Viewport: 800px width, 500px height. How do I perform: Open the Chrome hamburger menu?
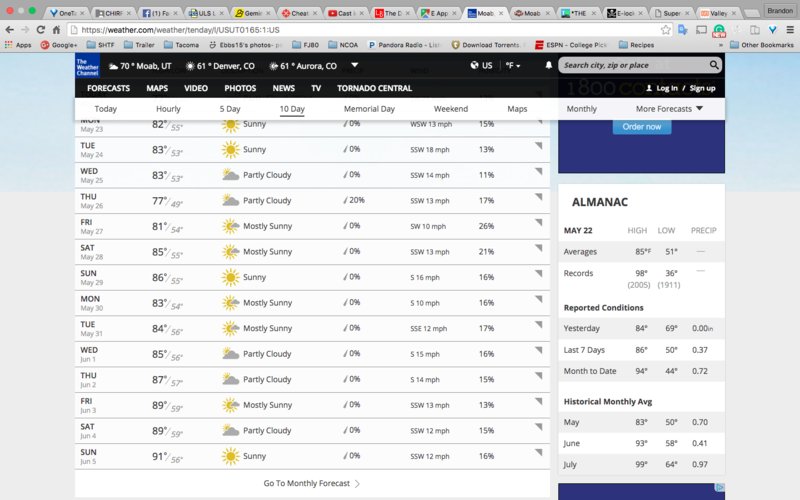[790, 30]
